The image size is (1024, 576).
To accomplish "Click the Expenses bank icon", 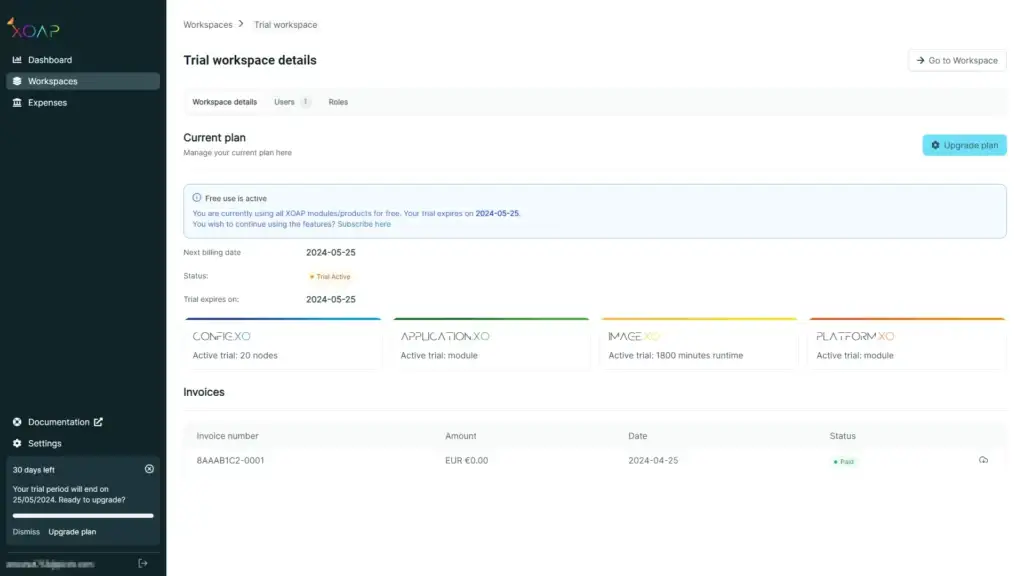I will click(17, 103).
